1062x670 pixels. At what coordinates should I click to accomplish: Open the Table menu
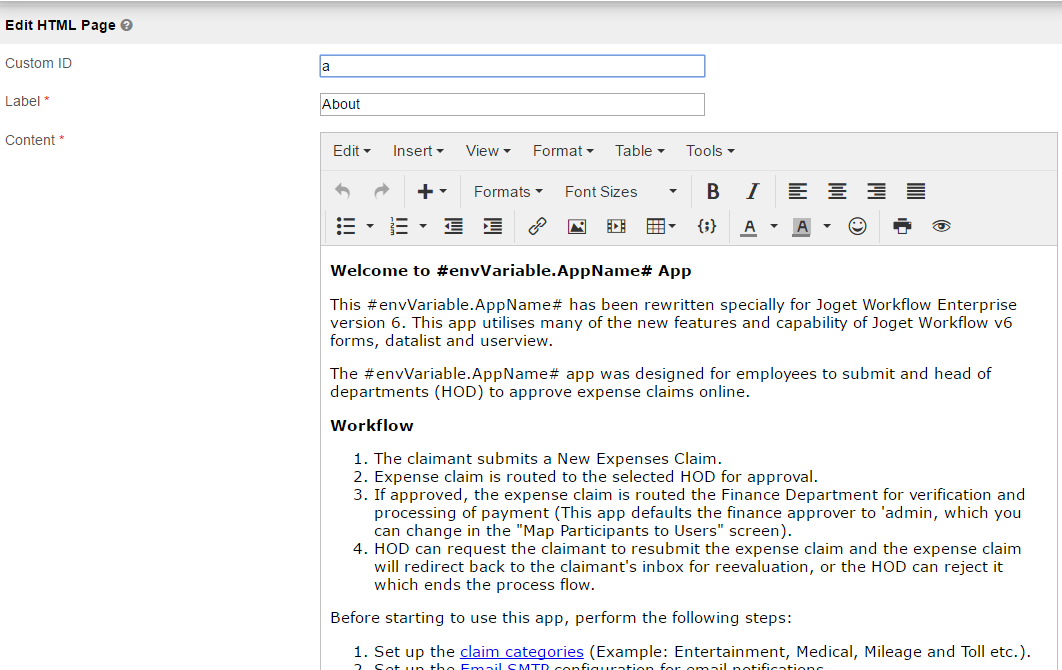639,151
